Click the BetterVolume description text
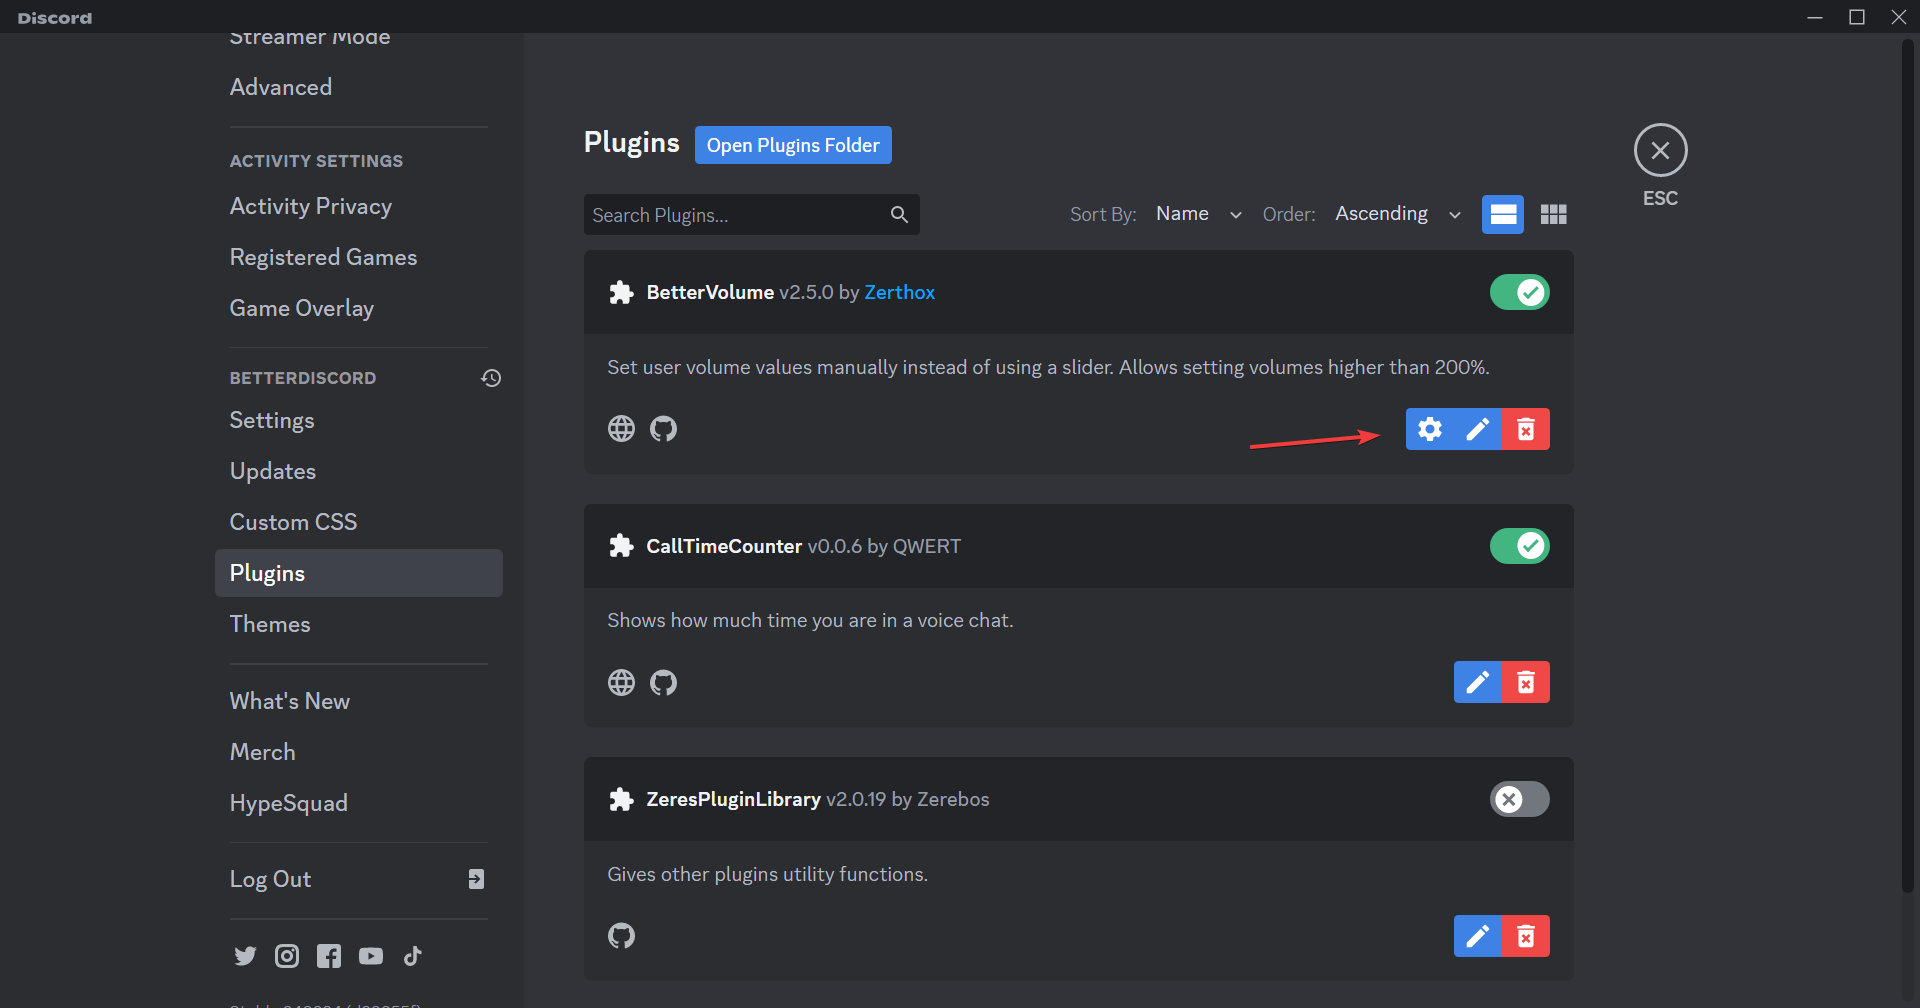1920x1008 pixels. [1048, 367]
